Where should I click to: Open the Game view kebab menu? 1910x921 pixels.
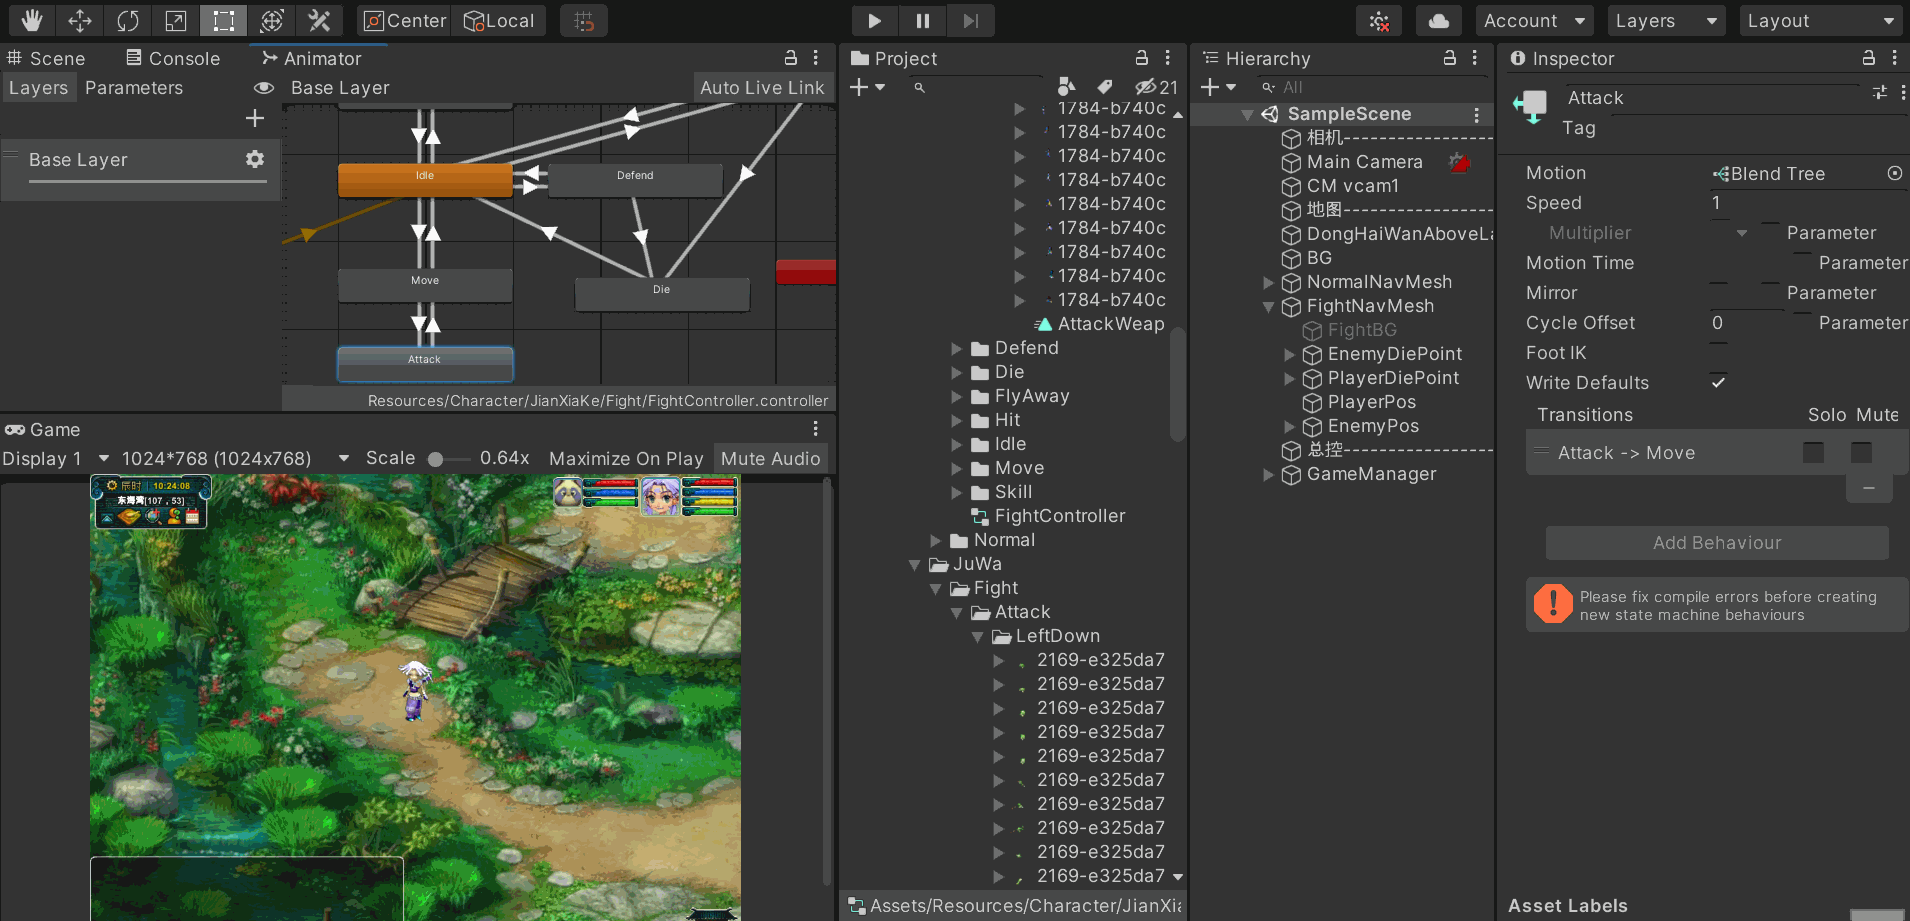pyautogui.click(x=816, y=429)
